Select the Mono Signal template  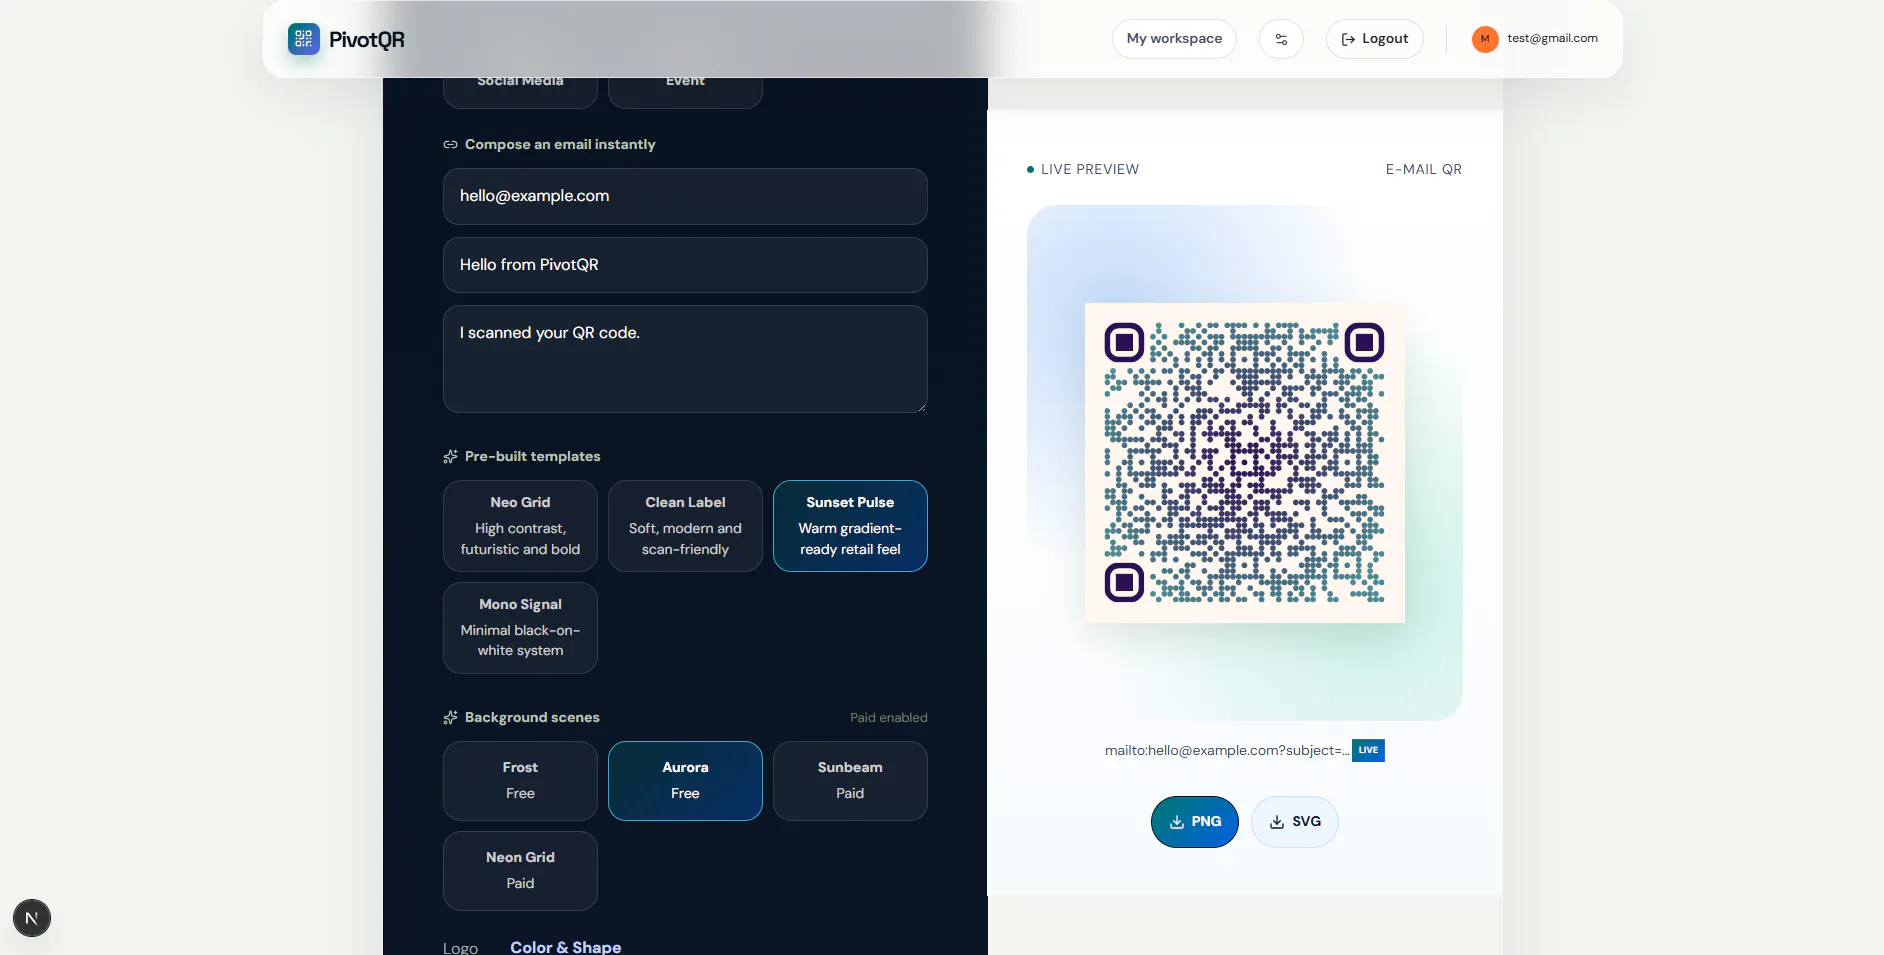point(520,628)
